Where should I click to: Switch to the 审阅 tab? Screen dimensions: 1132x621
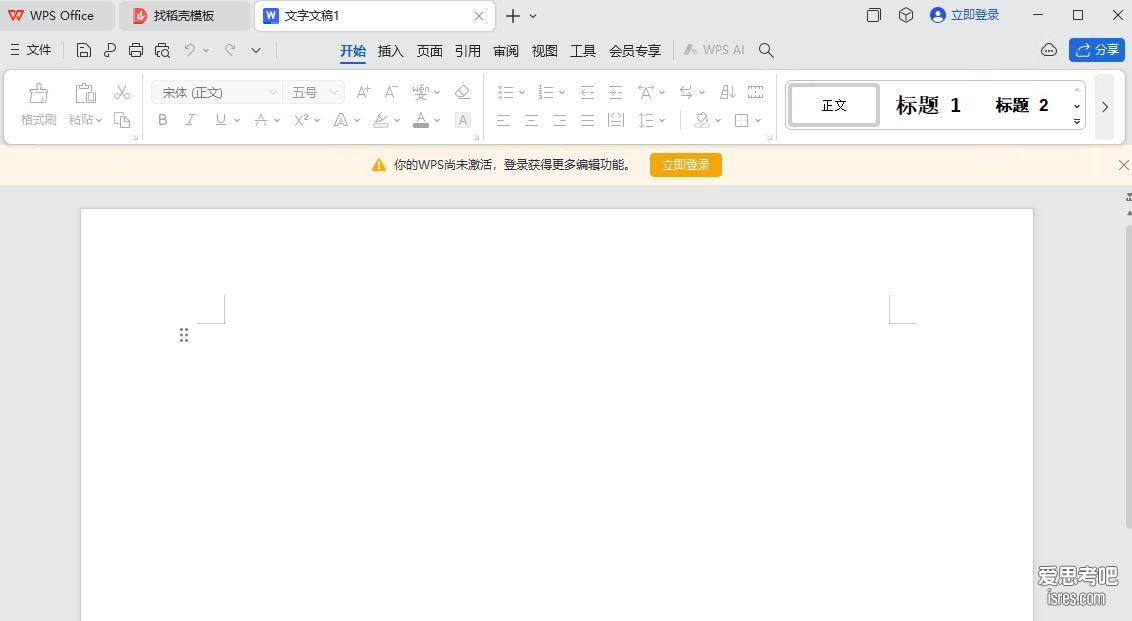click(506, 51)
